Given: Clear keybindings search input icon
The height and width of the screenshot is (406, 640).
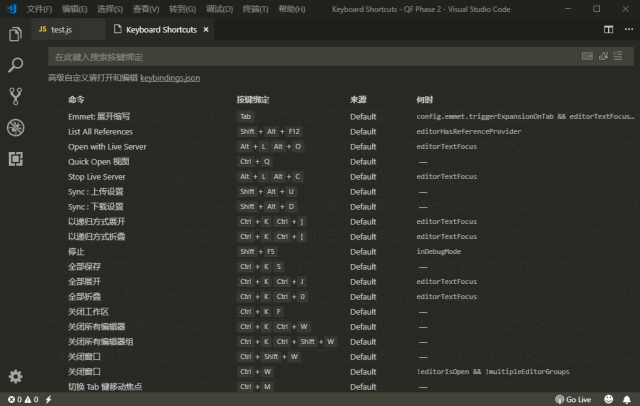Looking at the screenshot, I should [x=618, y=56].
